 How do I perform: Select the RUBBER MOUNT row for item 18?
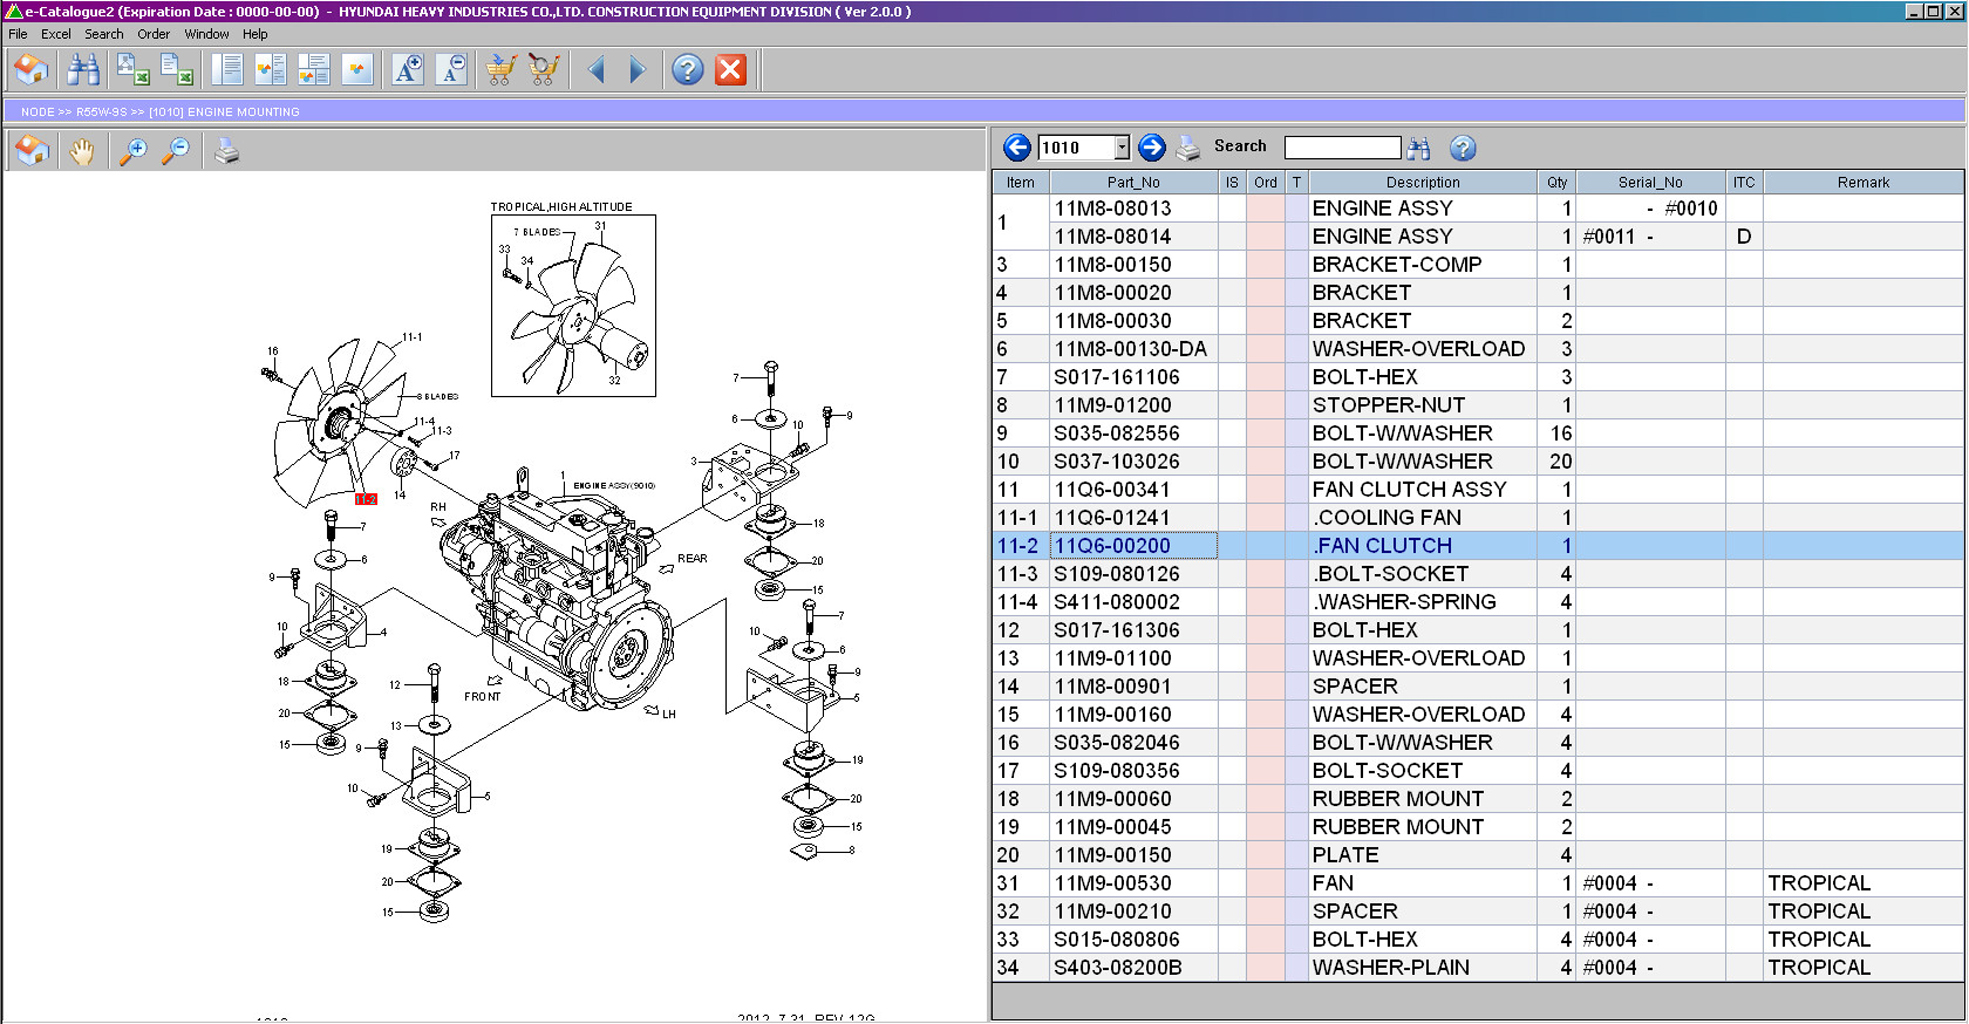[1397, 799]
